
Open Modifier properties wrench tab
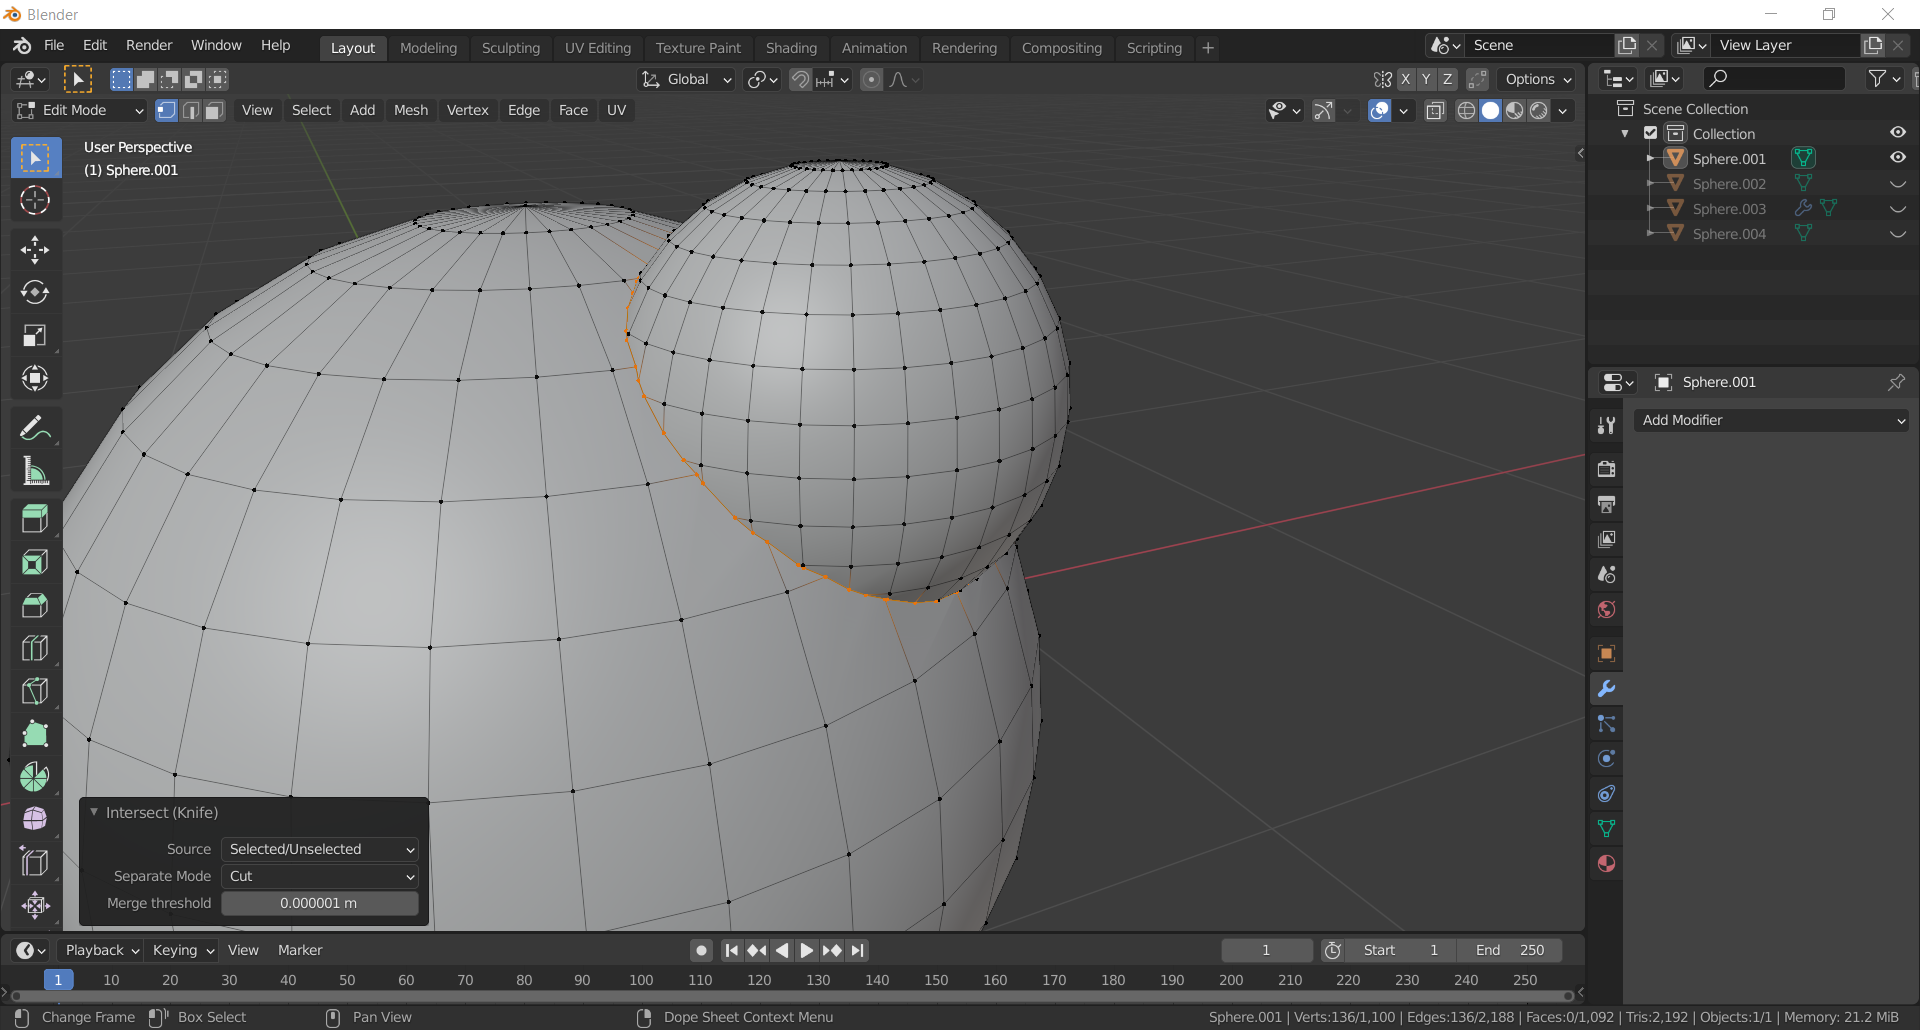pos(1607,689)
